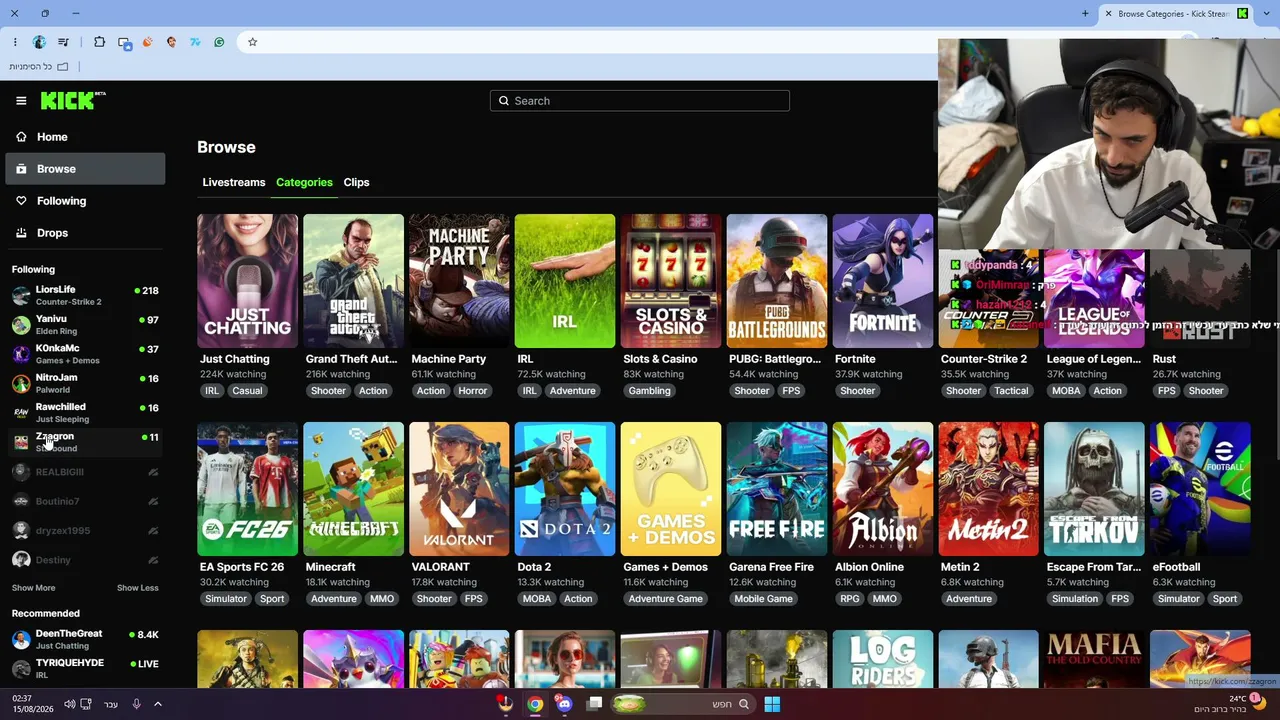Screen dimensions: 1280x720
Task: Open the Chrome three-dot menu
Action: [15, 42]
